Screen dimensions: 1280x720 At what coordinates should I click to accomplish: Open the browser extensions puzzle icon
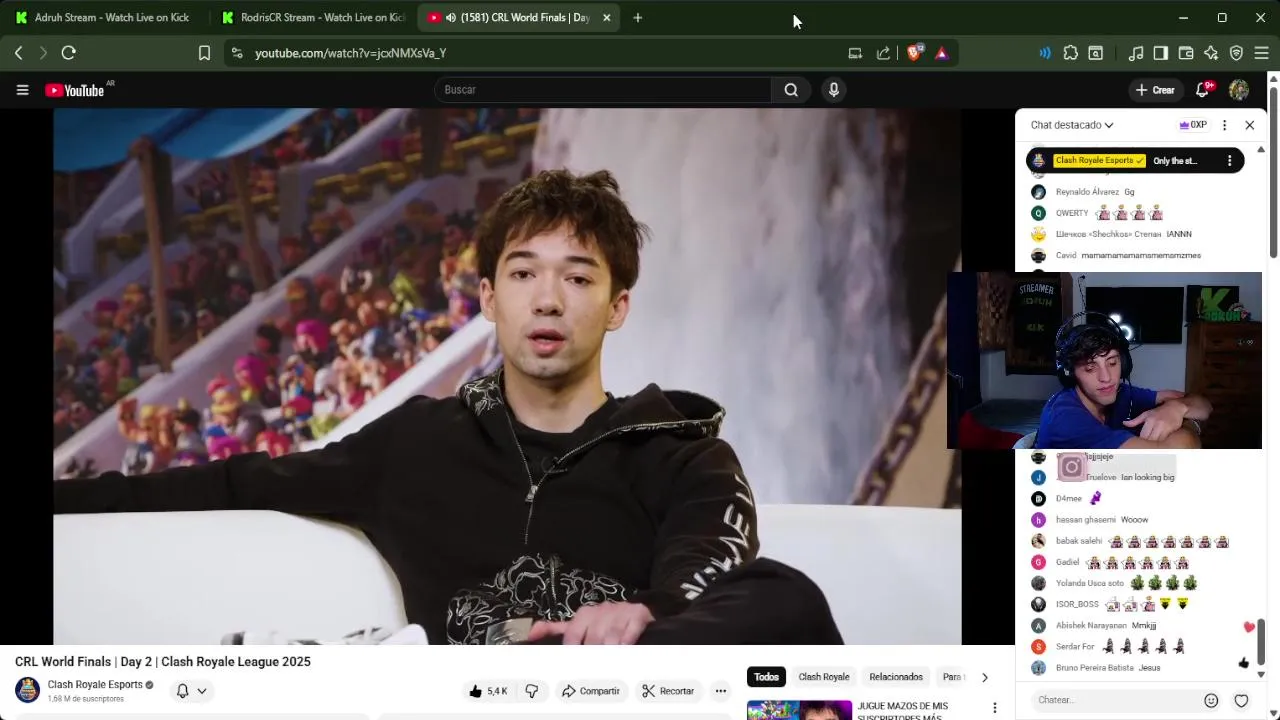pos(1071,53)
